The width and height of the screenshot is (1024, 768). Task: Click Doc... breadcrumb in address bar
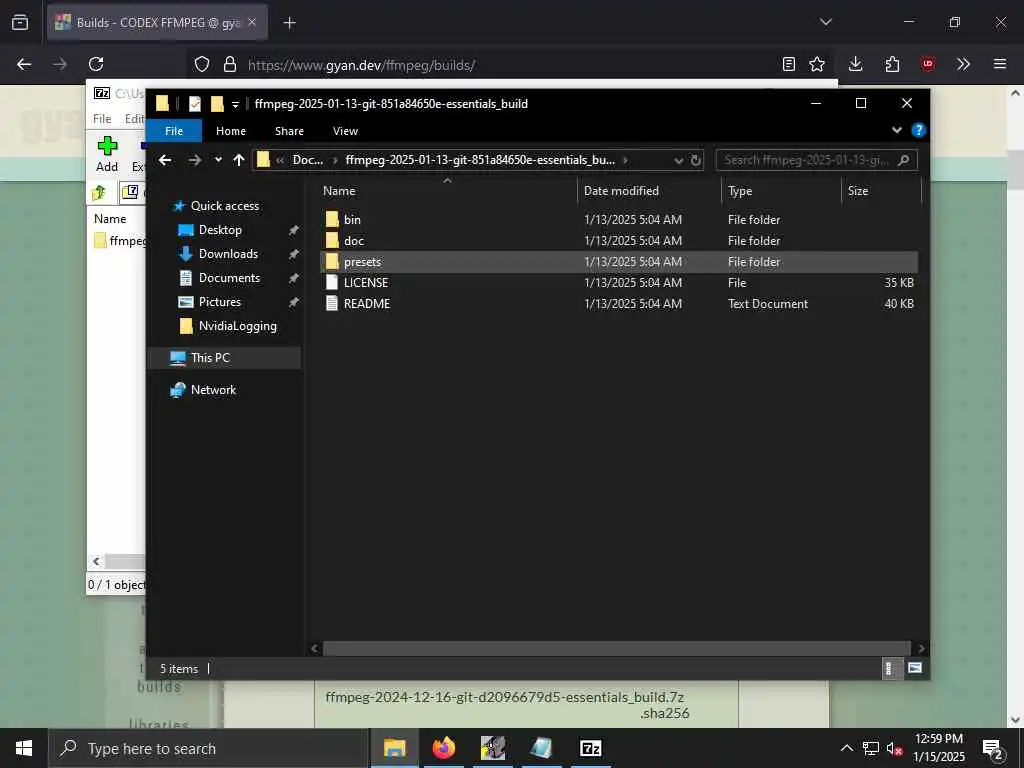pyautogui.click(x=308, y=160)
